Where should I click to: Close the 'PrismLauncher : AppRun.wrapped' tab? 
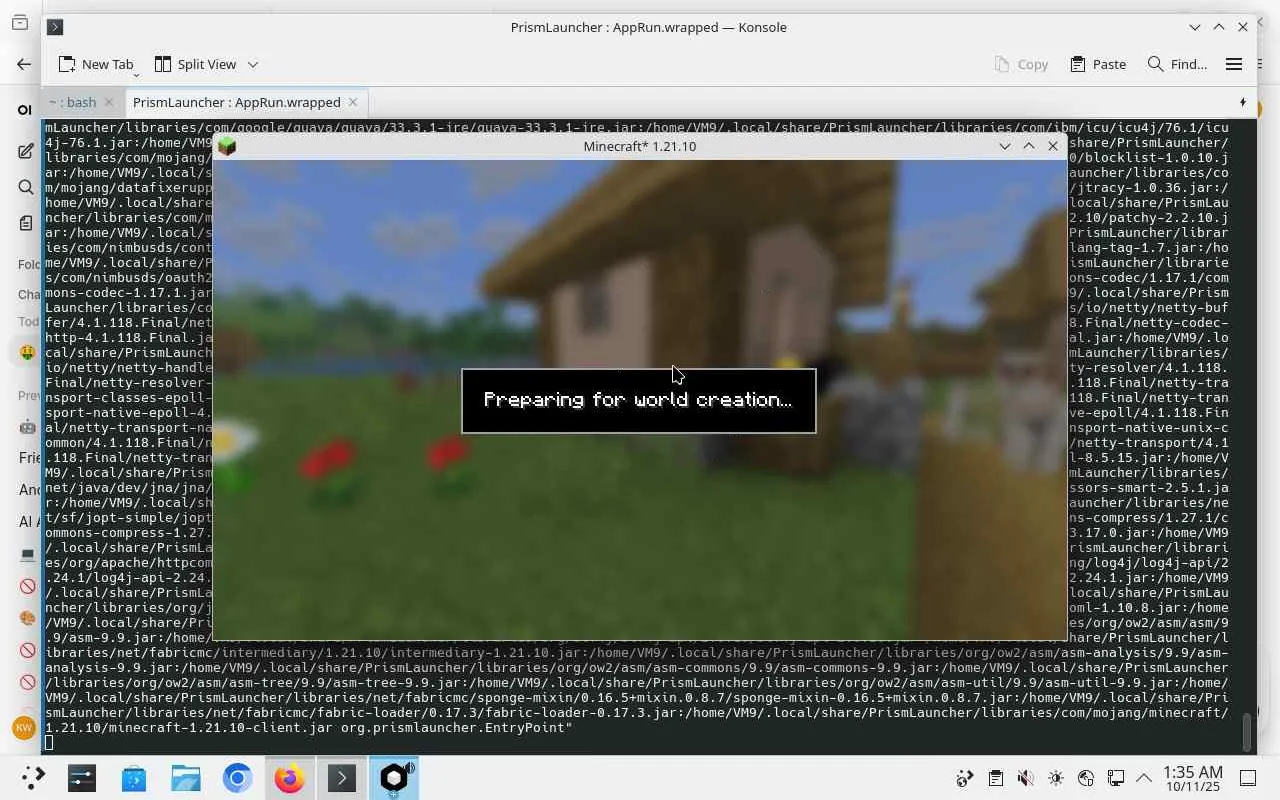[352, 102]
